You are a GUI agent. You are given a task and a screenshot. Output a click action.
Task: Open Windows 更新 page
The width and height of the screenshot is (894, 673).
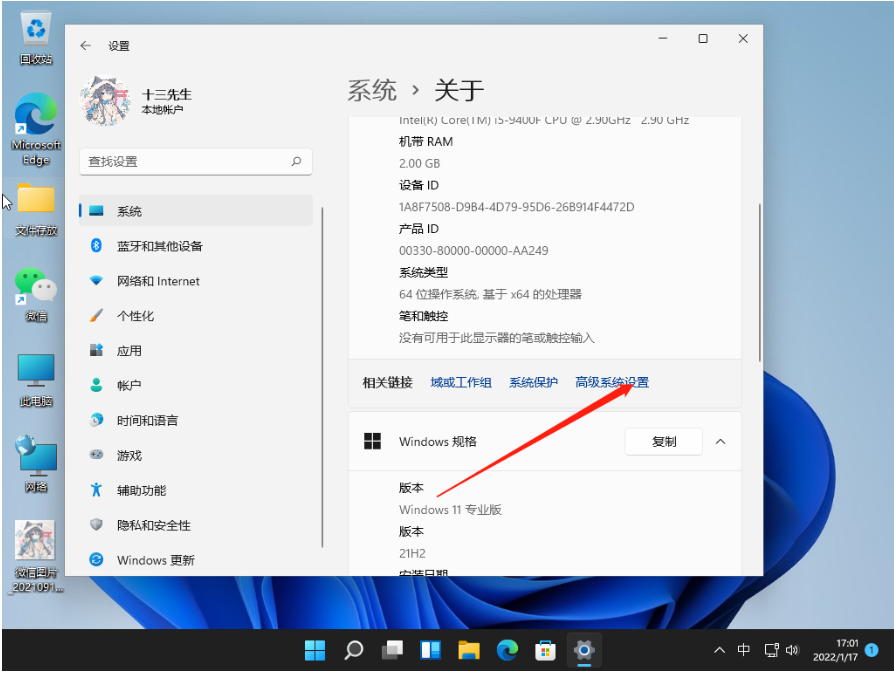155,560
